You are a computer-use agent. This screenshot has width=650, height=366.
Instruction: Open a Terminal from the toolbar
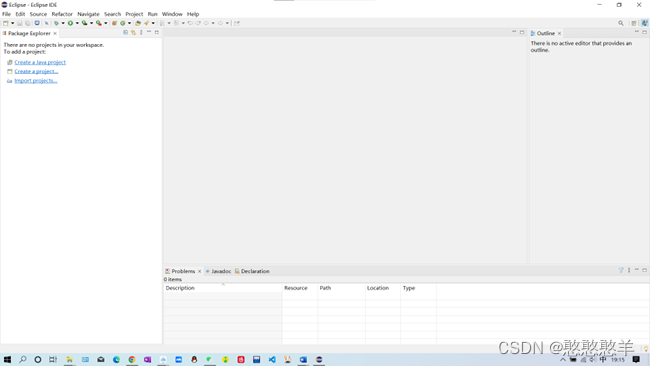37,23
